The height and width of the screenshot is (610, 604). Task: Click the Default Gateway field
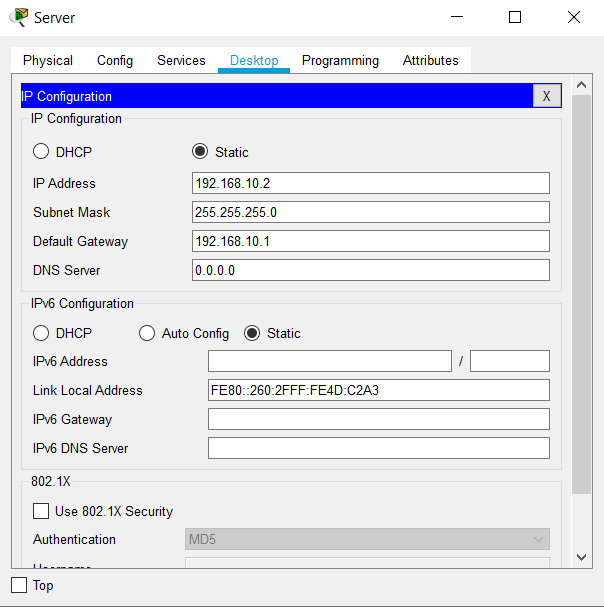[371, 241]
